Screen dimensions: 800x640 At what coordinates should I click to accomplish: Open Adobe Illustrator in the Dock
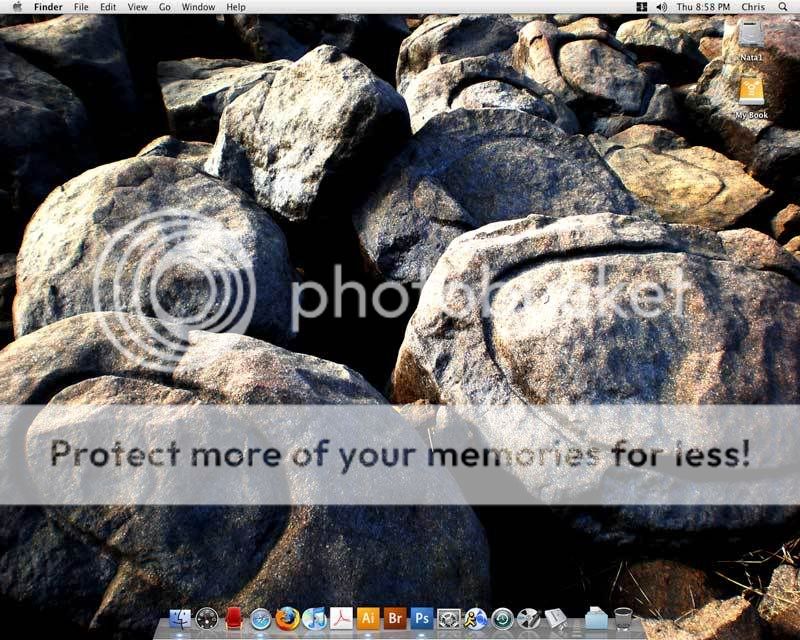tap(368, 619)
